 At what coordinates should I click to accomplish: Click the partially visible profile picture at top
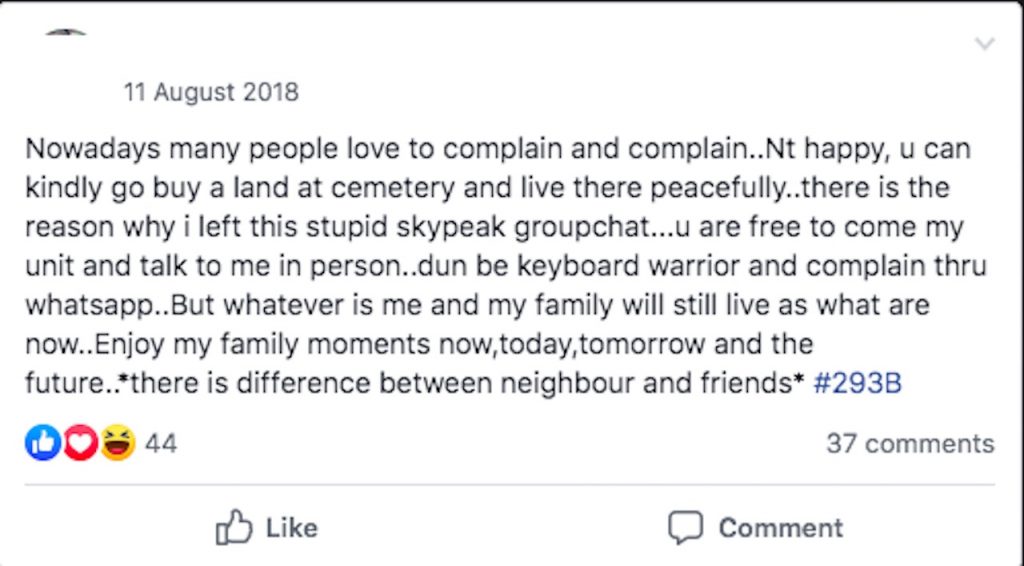[x=66, y=34]
